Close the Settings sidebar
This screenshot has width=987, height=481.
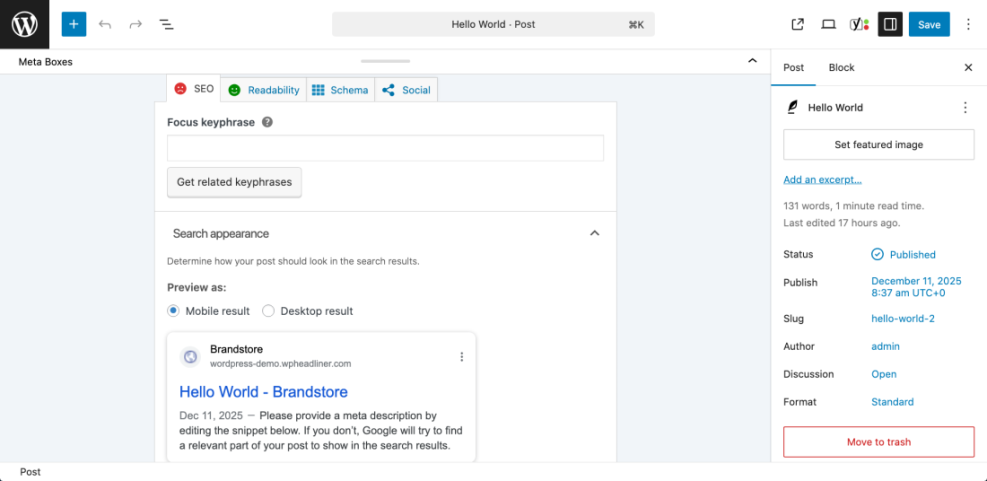[968, 67]
